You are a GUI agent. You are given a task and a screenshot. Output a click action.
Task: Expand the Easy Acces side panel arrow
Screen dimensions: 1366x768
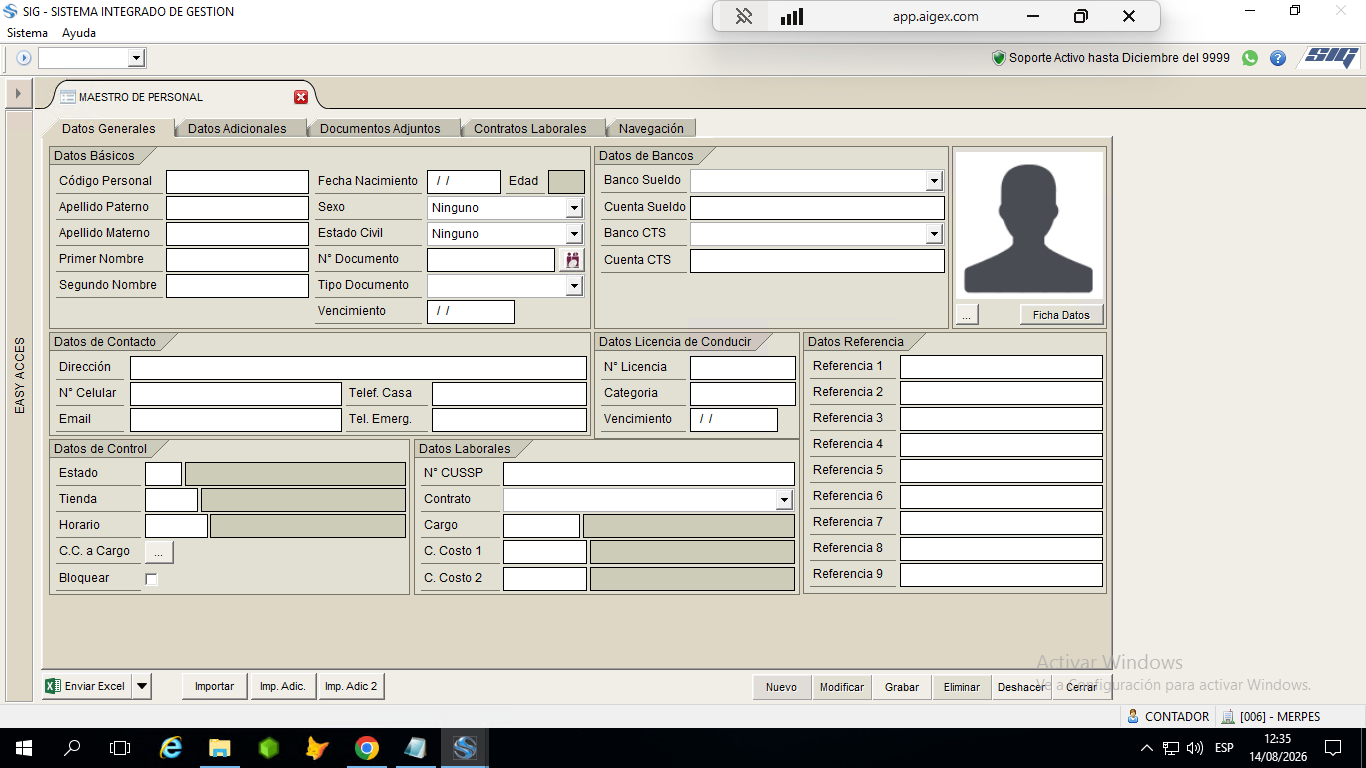click(18, 93)
